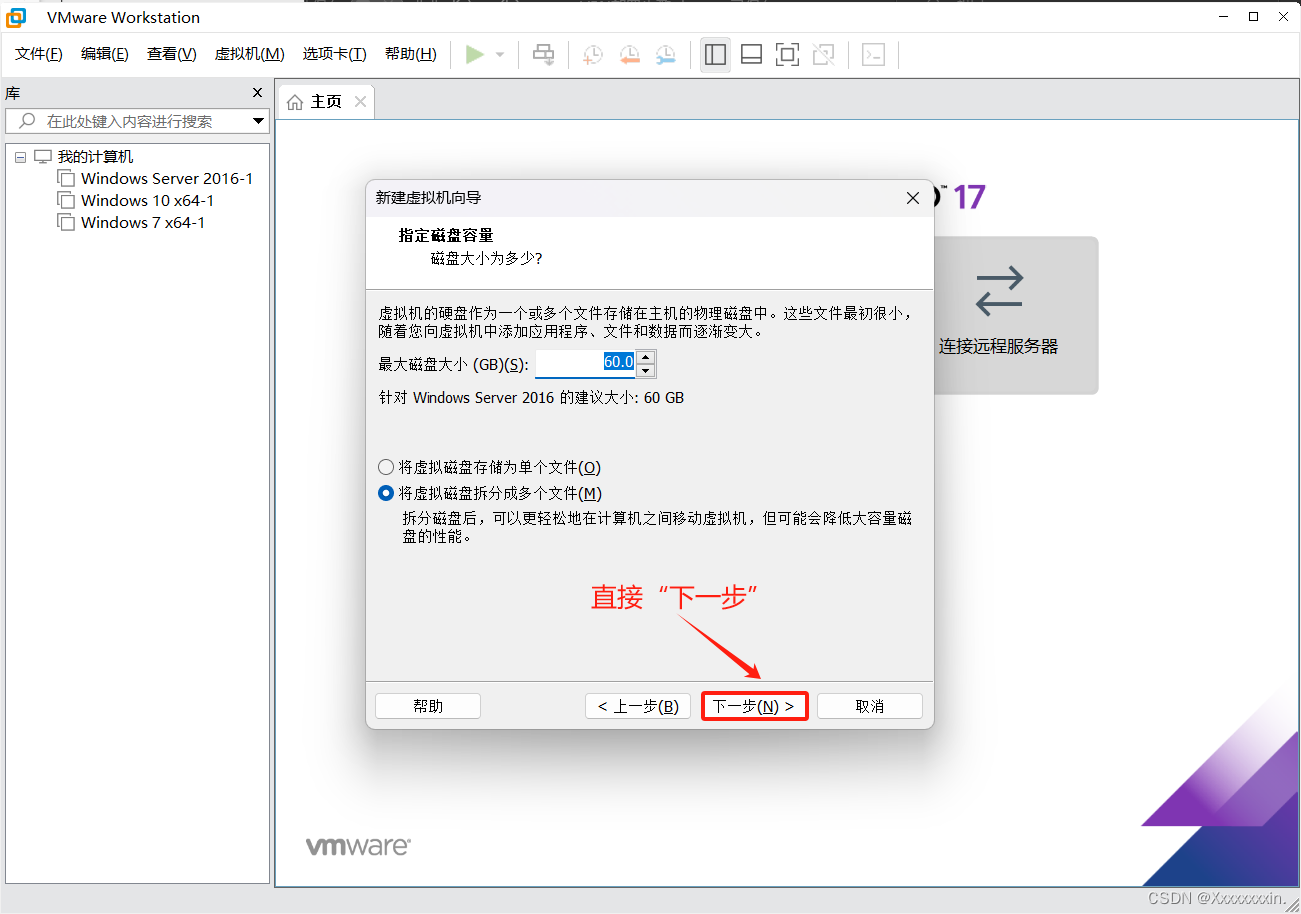Open the 选项卡(T) menu

point(335,54)
